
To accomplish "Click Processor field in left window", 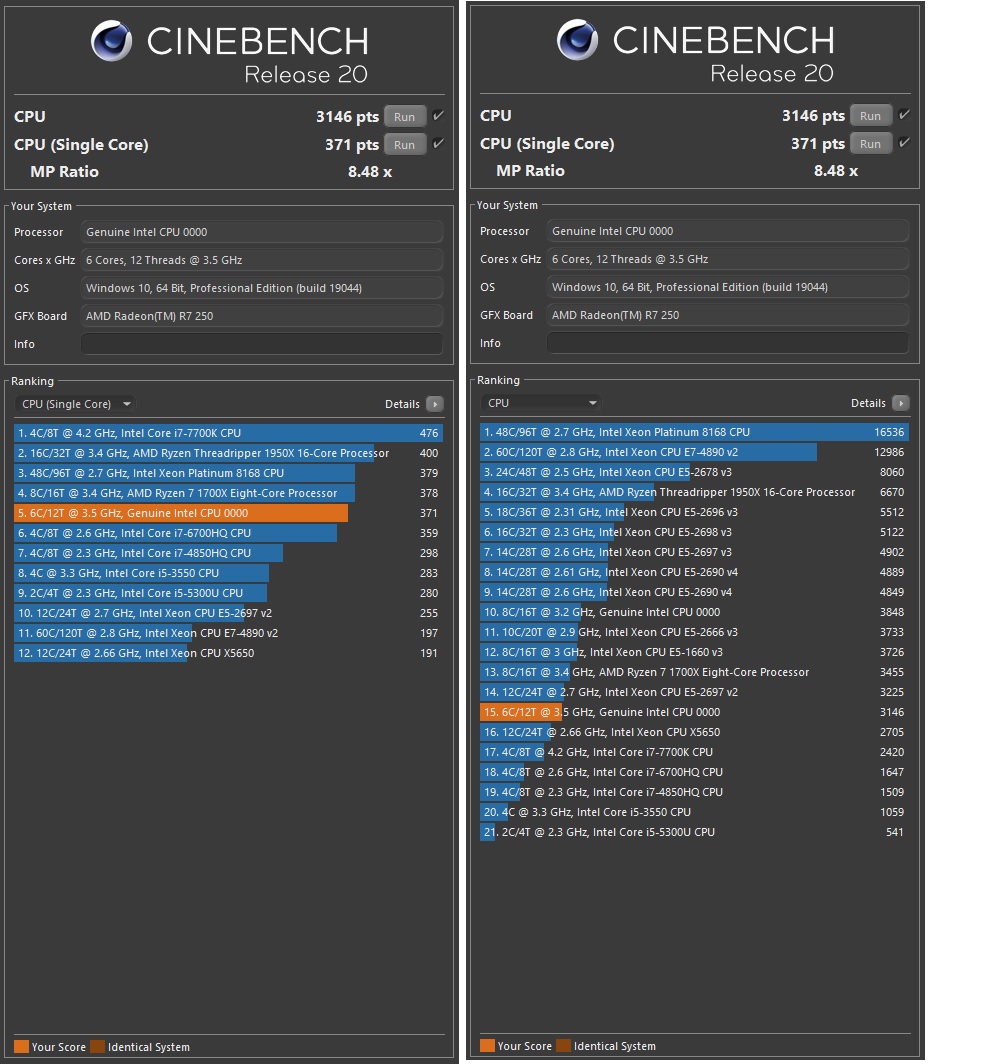I will [x=262, y=232].
